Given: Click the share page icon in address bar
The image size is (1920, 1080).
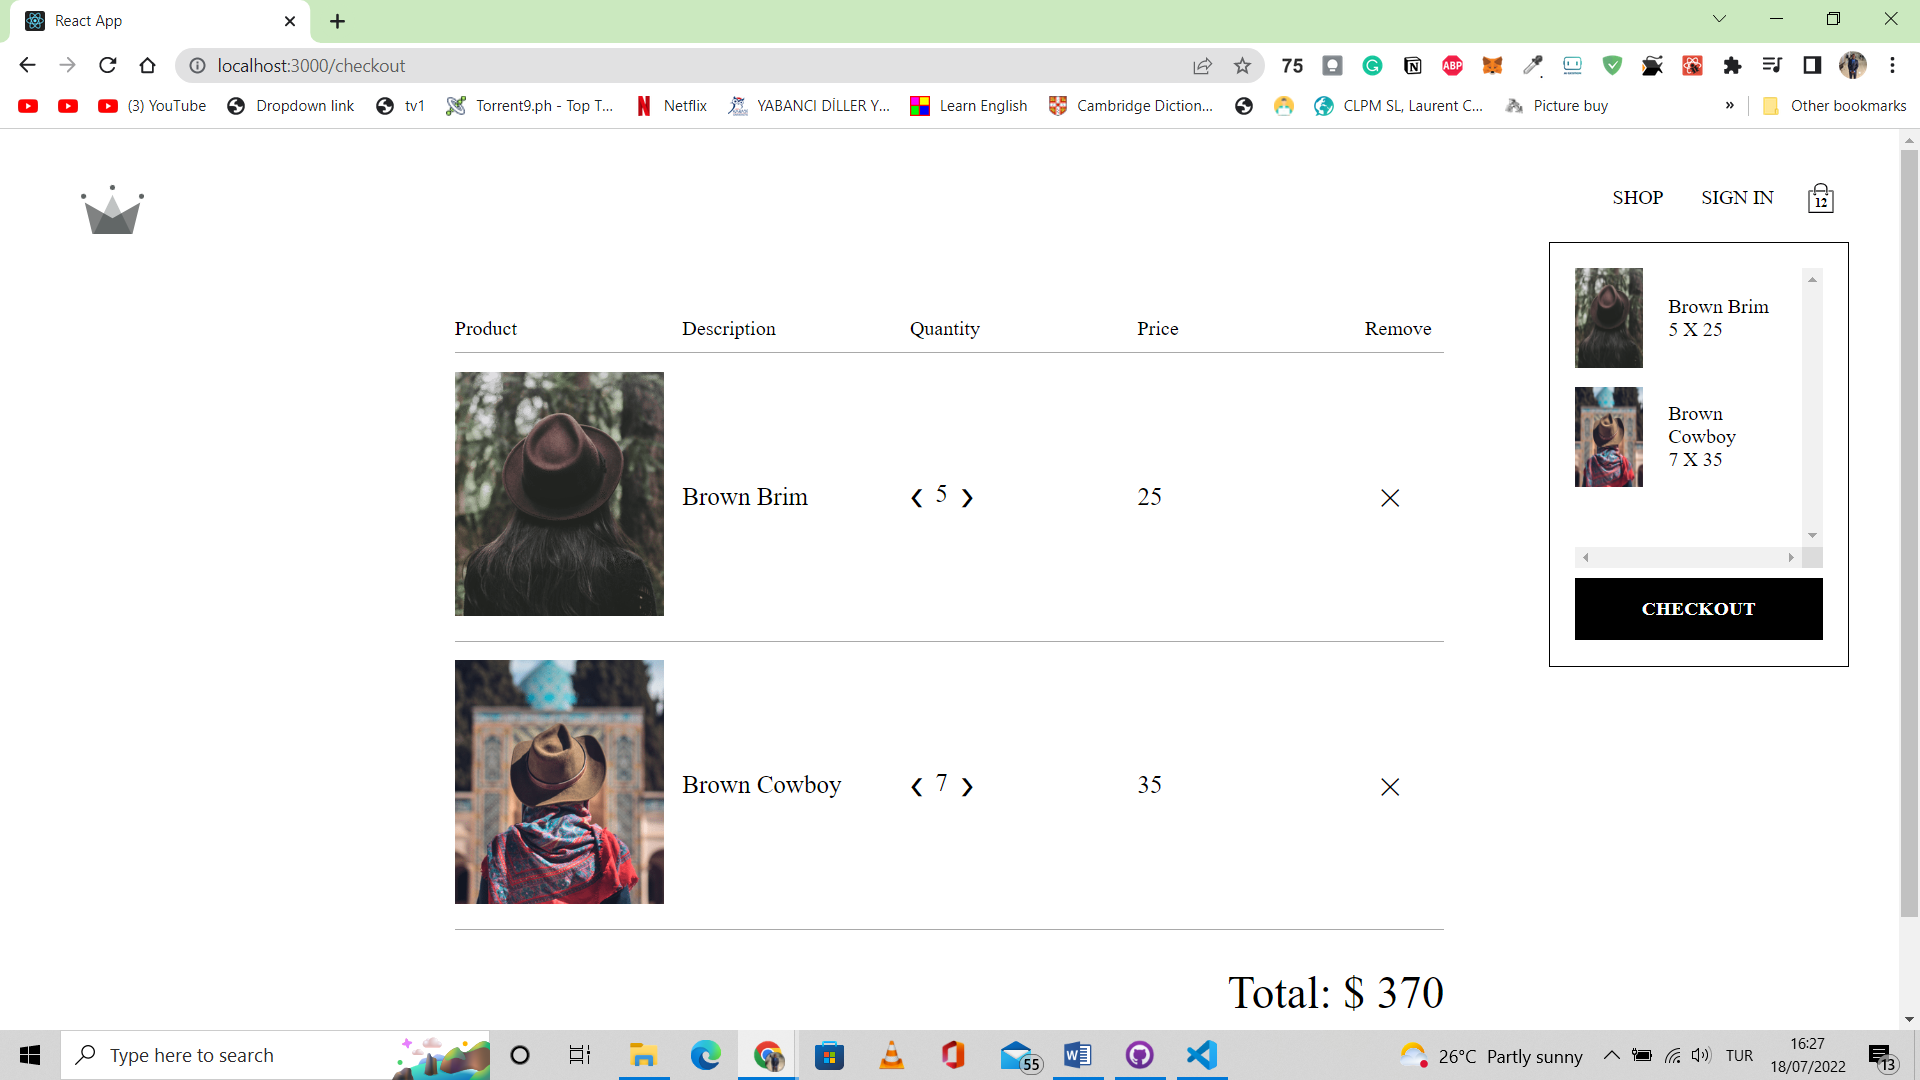Looking at the screenshot, I should coord(1202,66).
